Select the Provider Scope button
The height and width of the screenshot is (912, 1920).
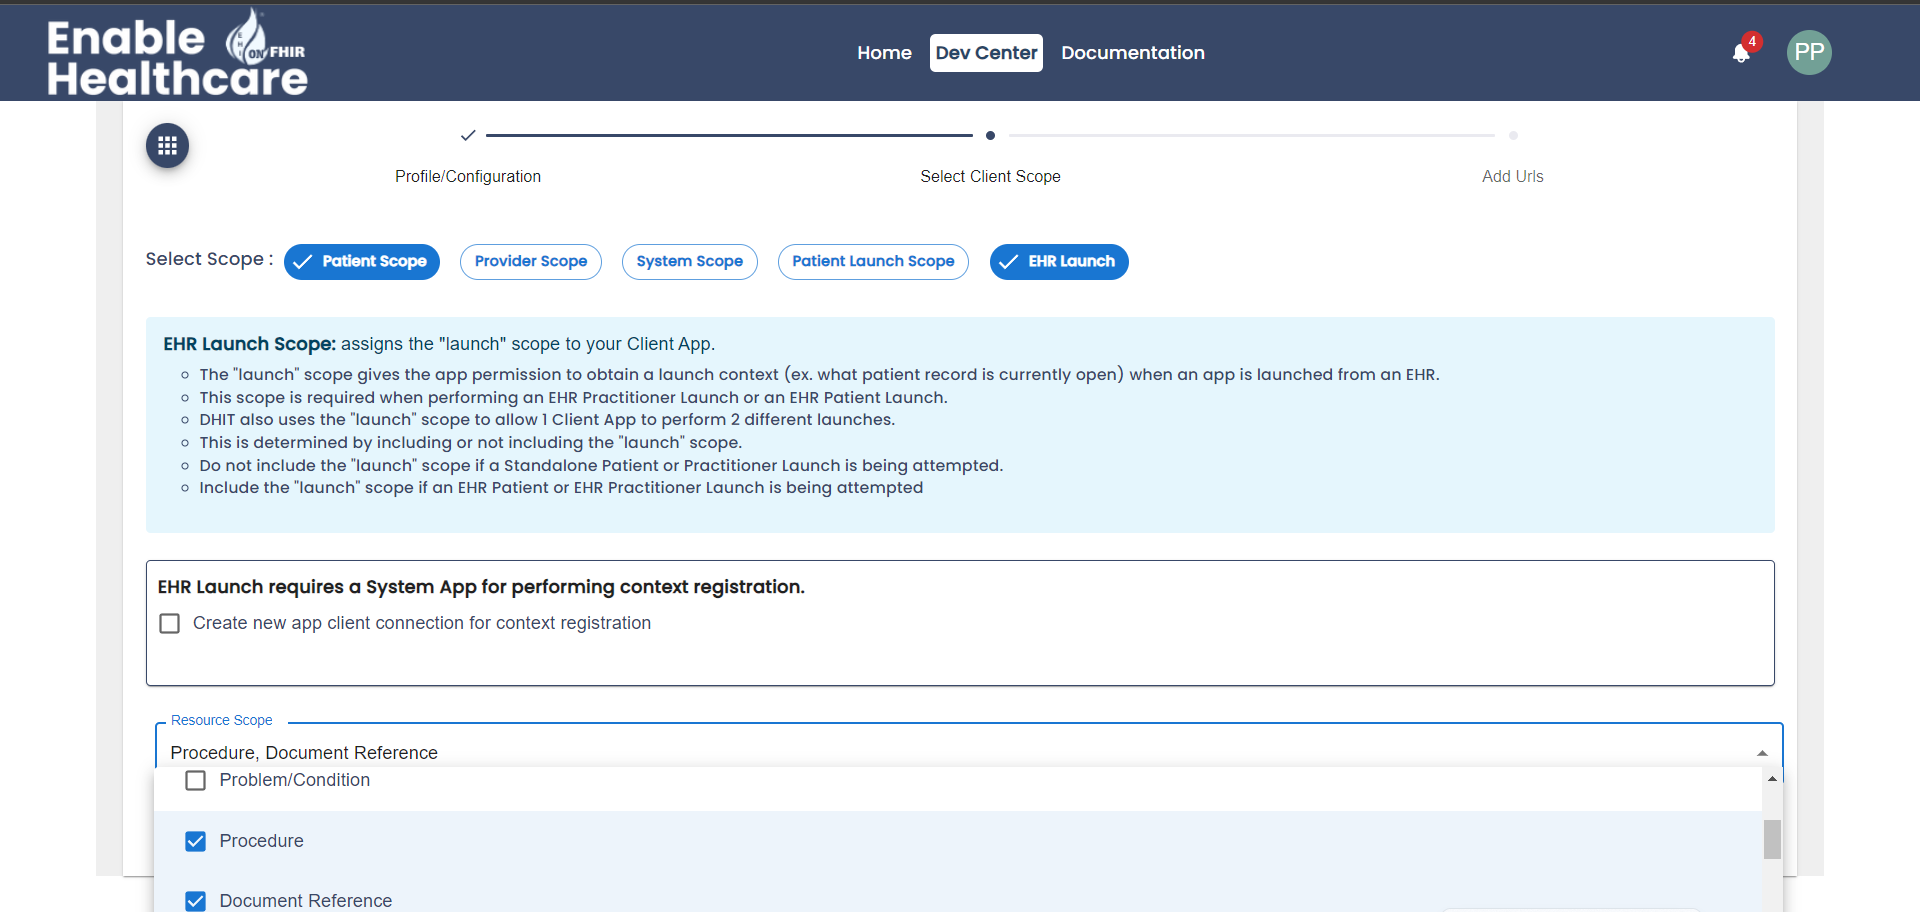pos(530,262)
